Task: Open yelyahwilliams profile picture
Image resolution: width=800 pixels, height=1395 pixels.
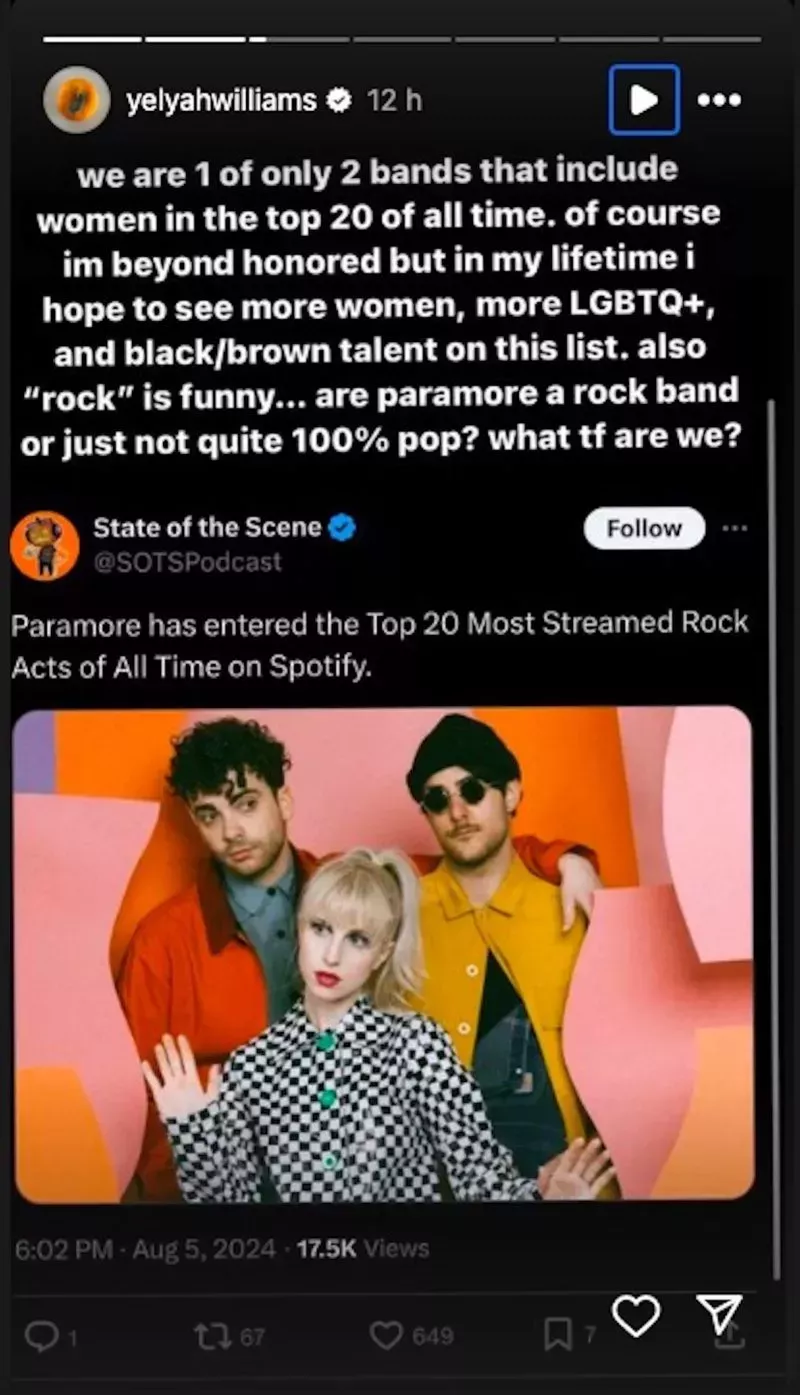Action: pyautogui.click(x=77, y=100)
